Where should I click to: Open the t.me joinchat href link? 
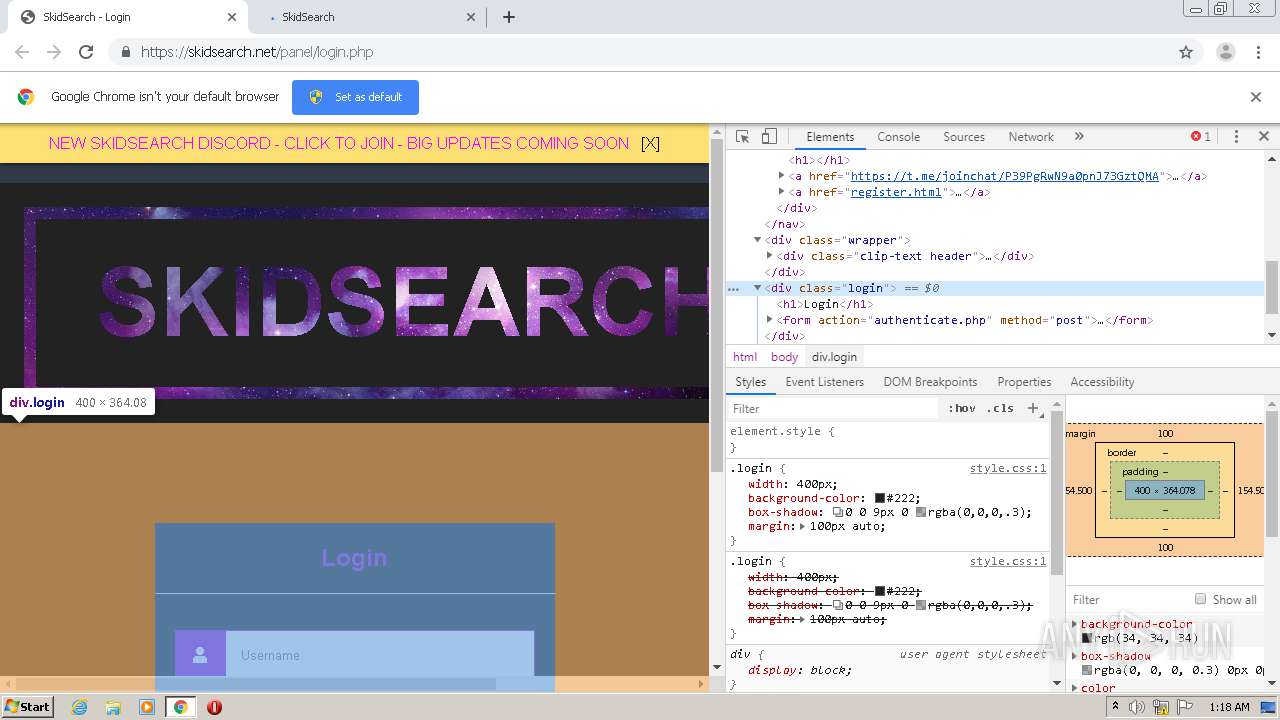click(x=1004, y=176)
